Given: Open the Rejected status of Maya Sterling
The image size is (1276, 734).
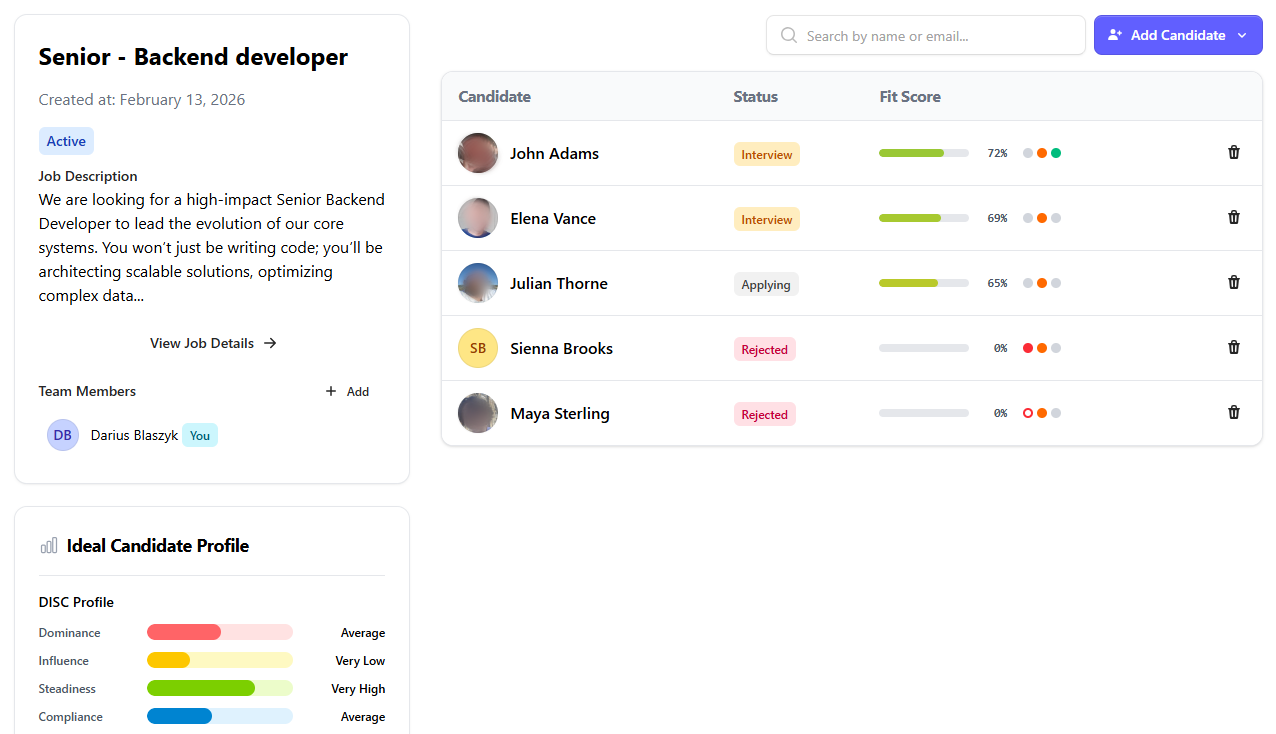Looking at the screenshot, I should [x=765, y=414].
